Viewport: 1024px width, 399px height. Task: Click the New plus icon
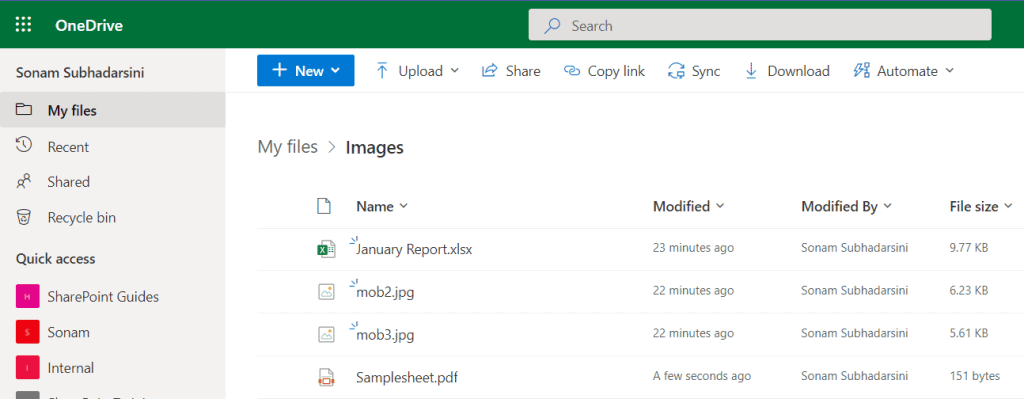pos(280,70)
